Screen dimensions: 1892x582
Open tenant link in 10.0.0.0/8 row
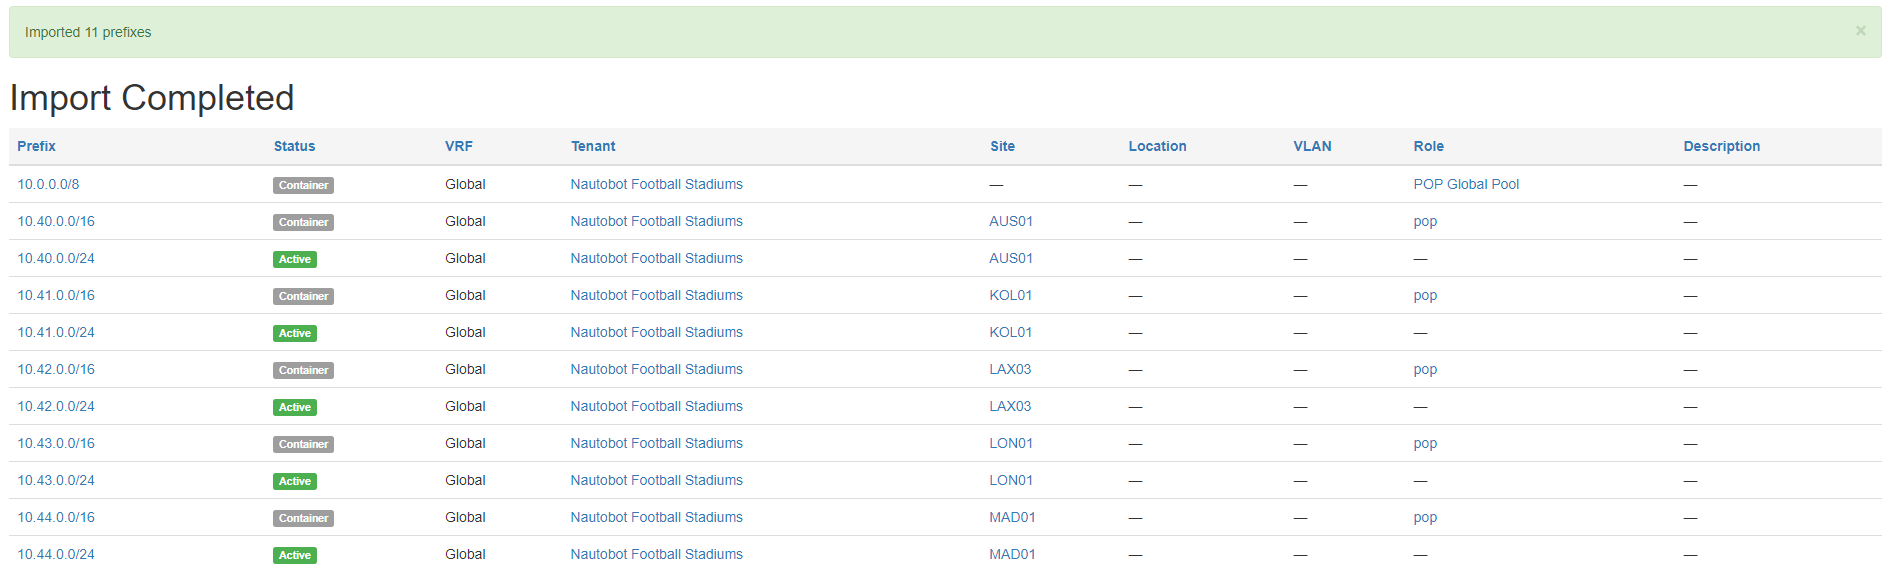click(x=656, y=184)
